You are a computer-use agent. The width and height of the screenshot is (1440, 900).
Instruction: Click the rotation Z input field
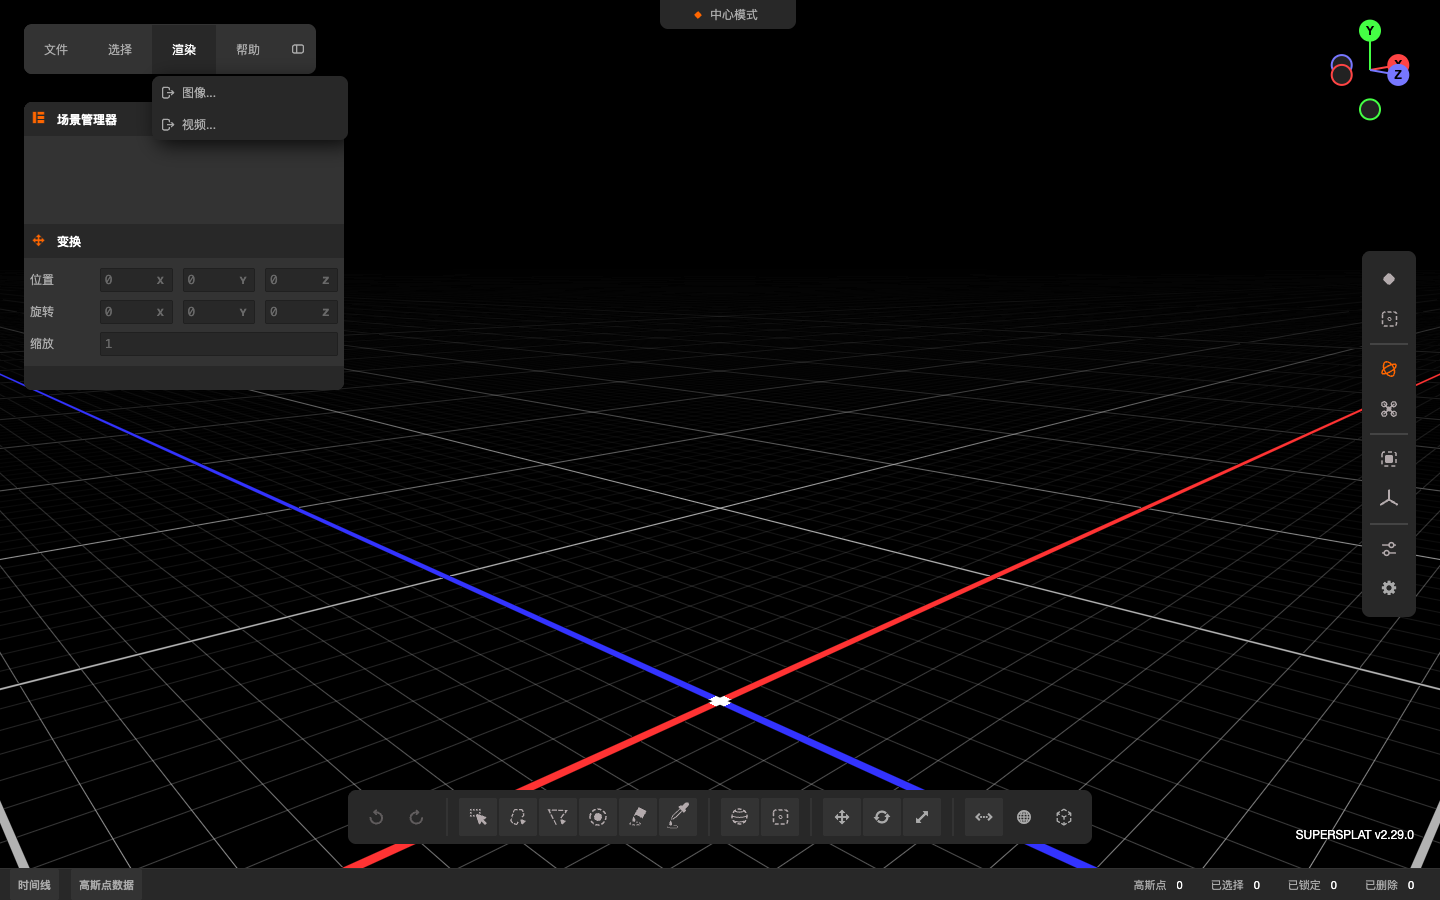click(301, 312)
